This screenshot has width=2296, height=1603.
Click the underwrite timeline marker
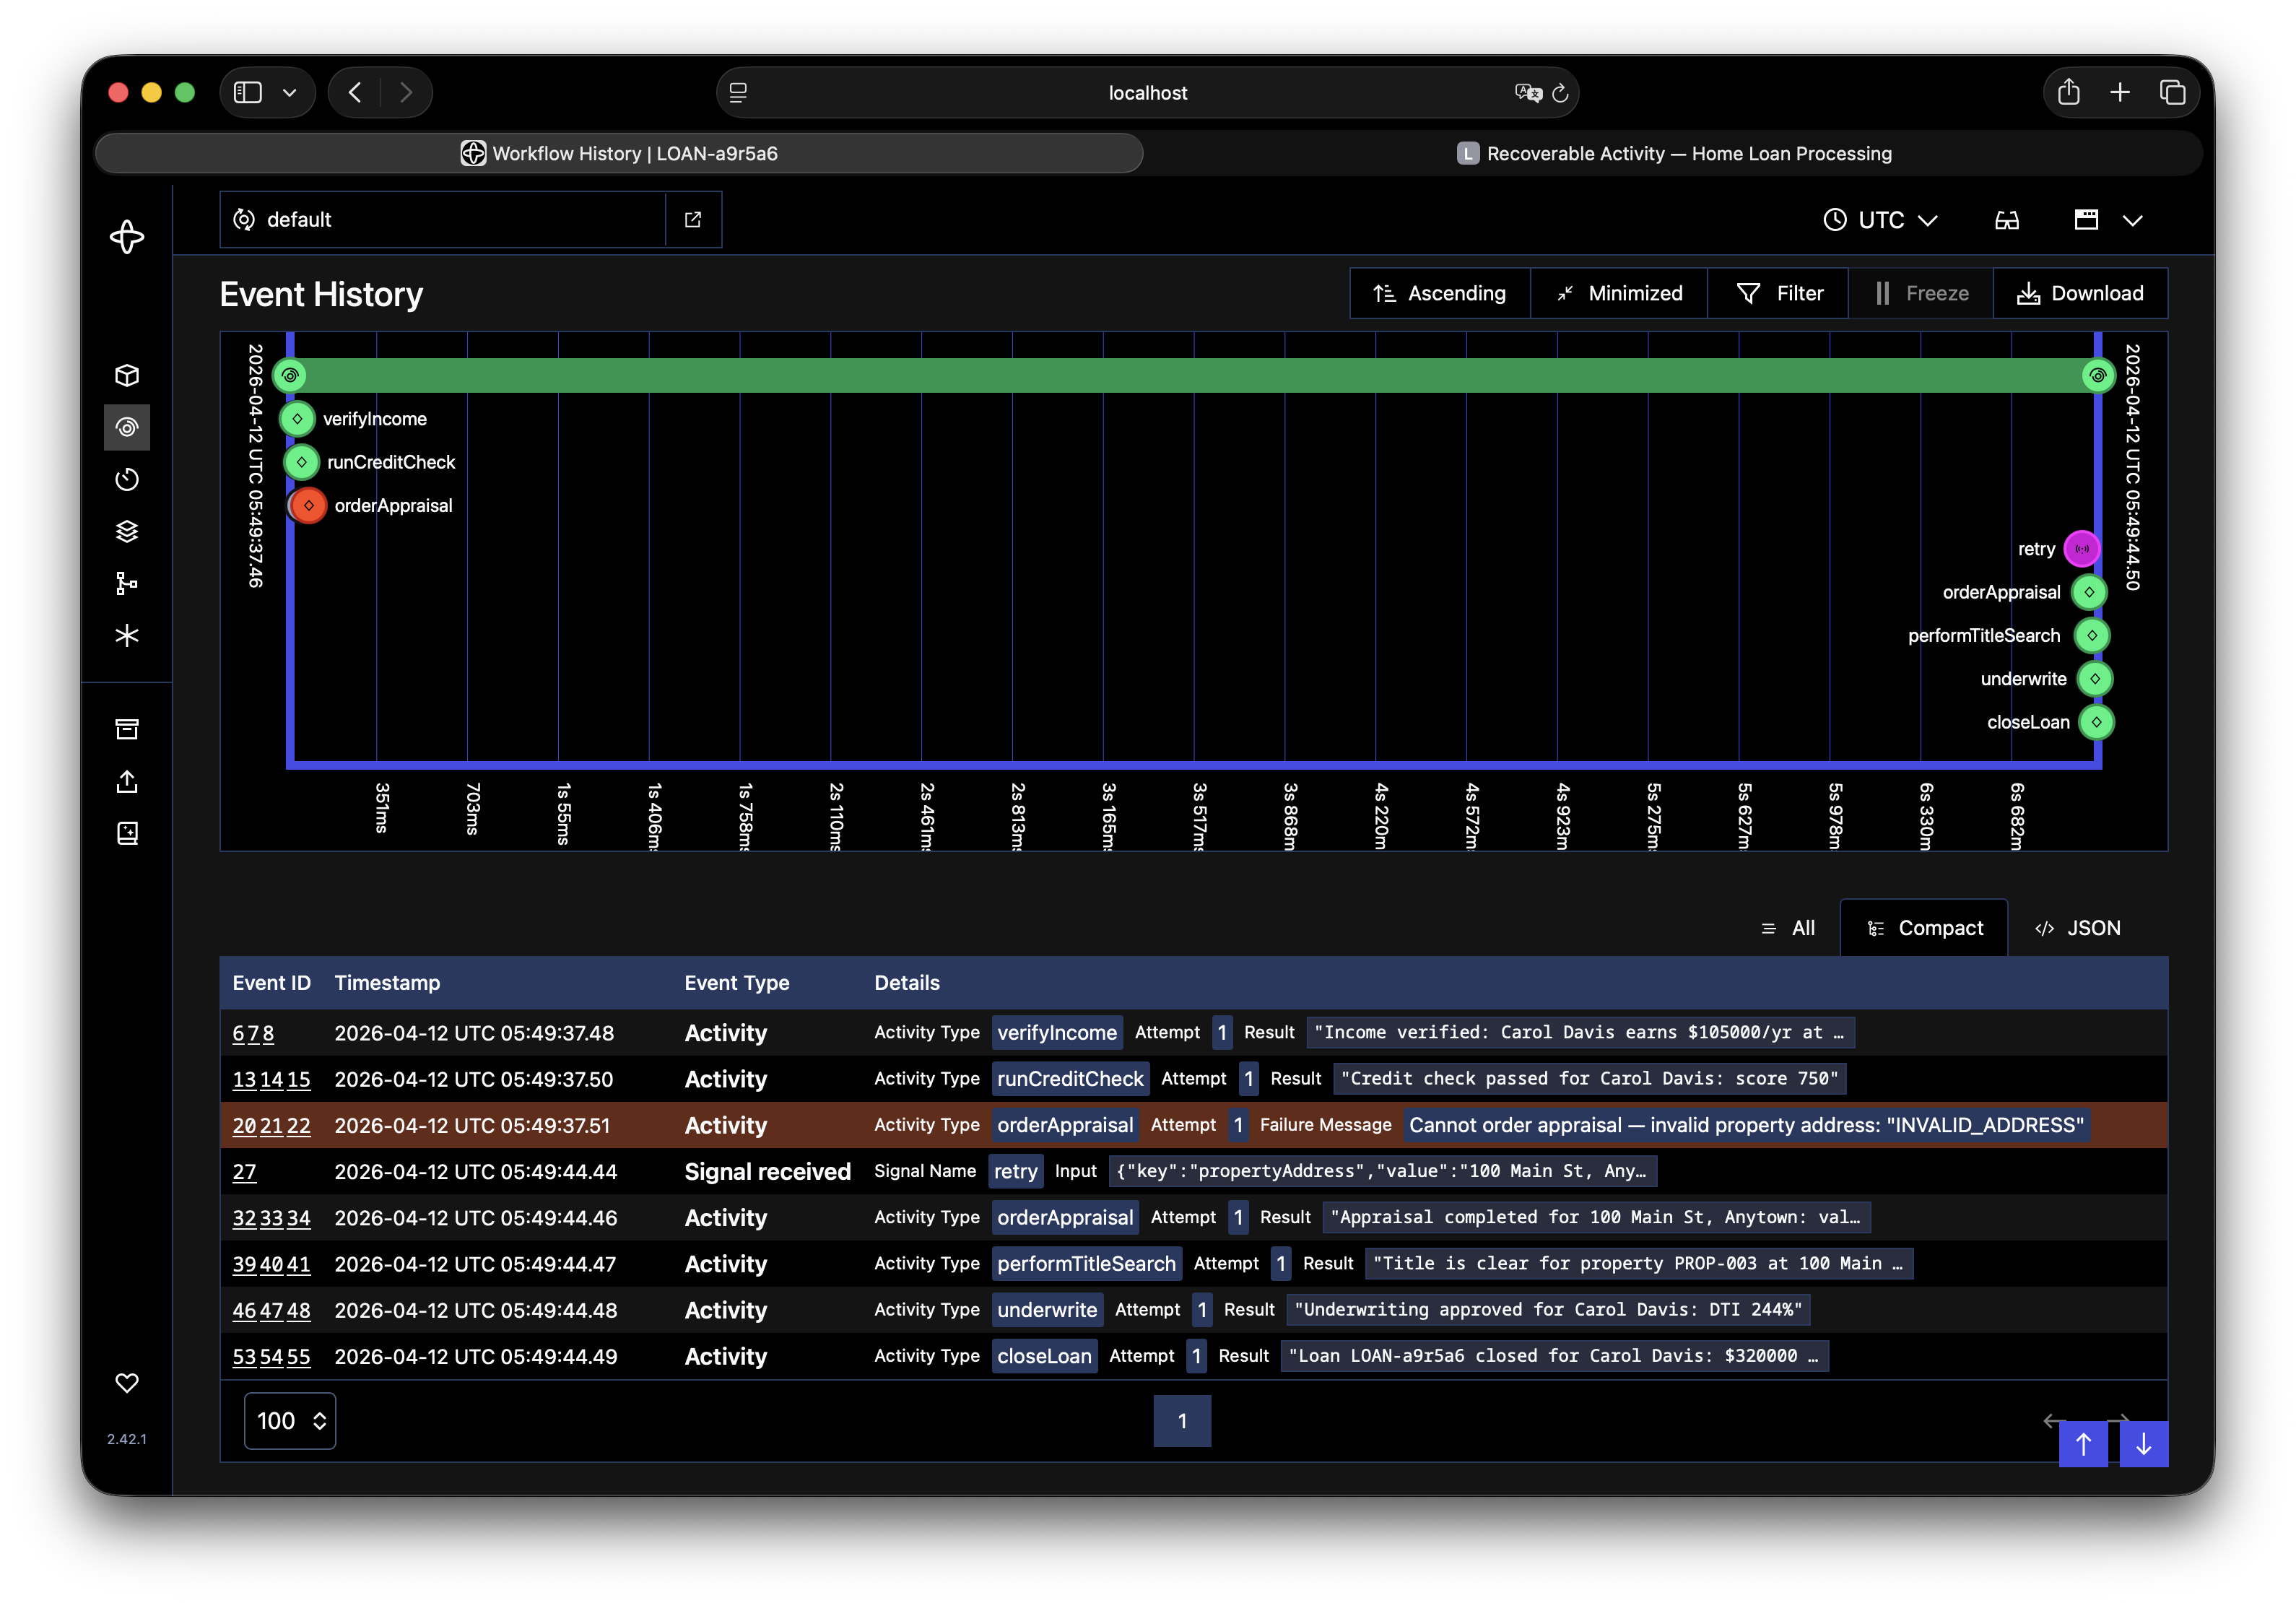click(x=2095, y=679)
